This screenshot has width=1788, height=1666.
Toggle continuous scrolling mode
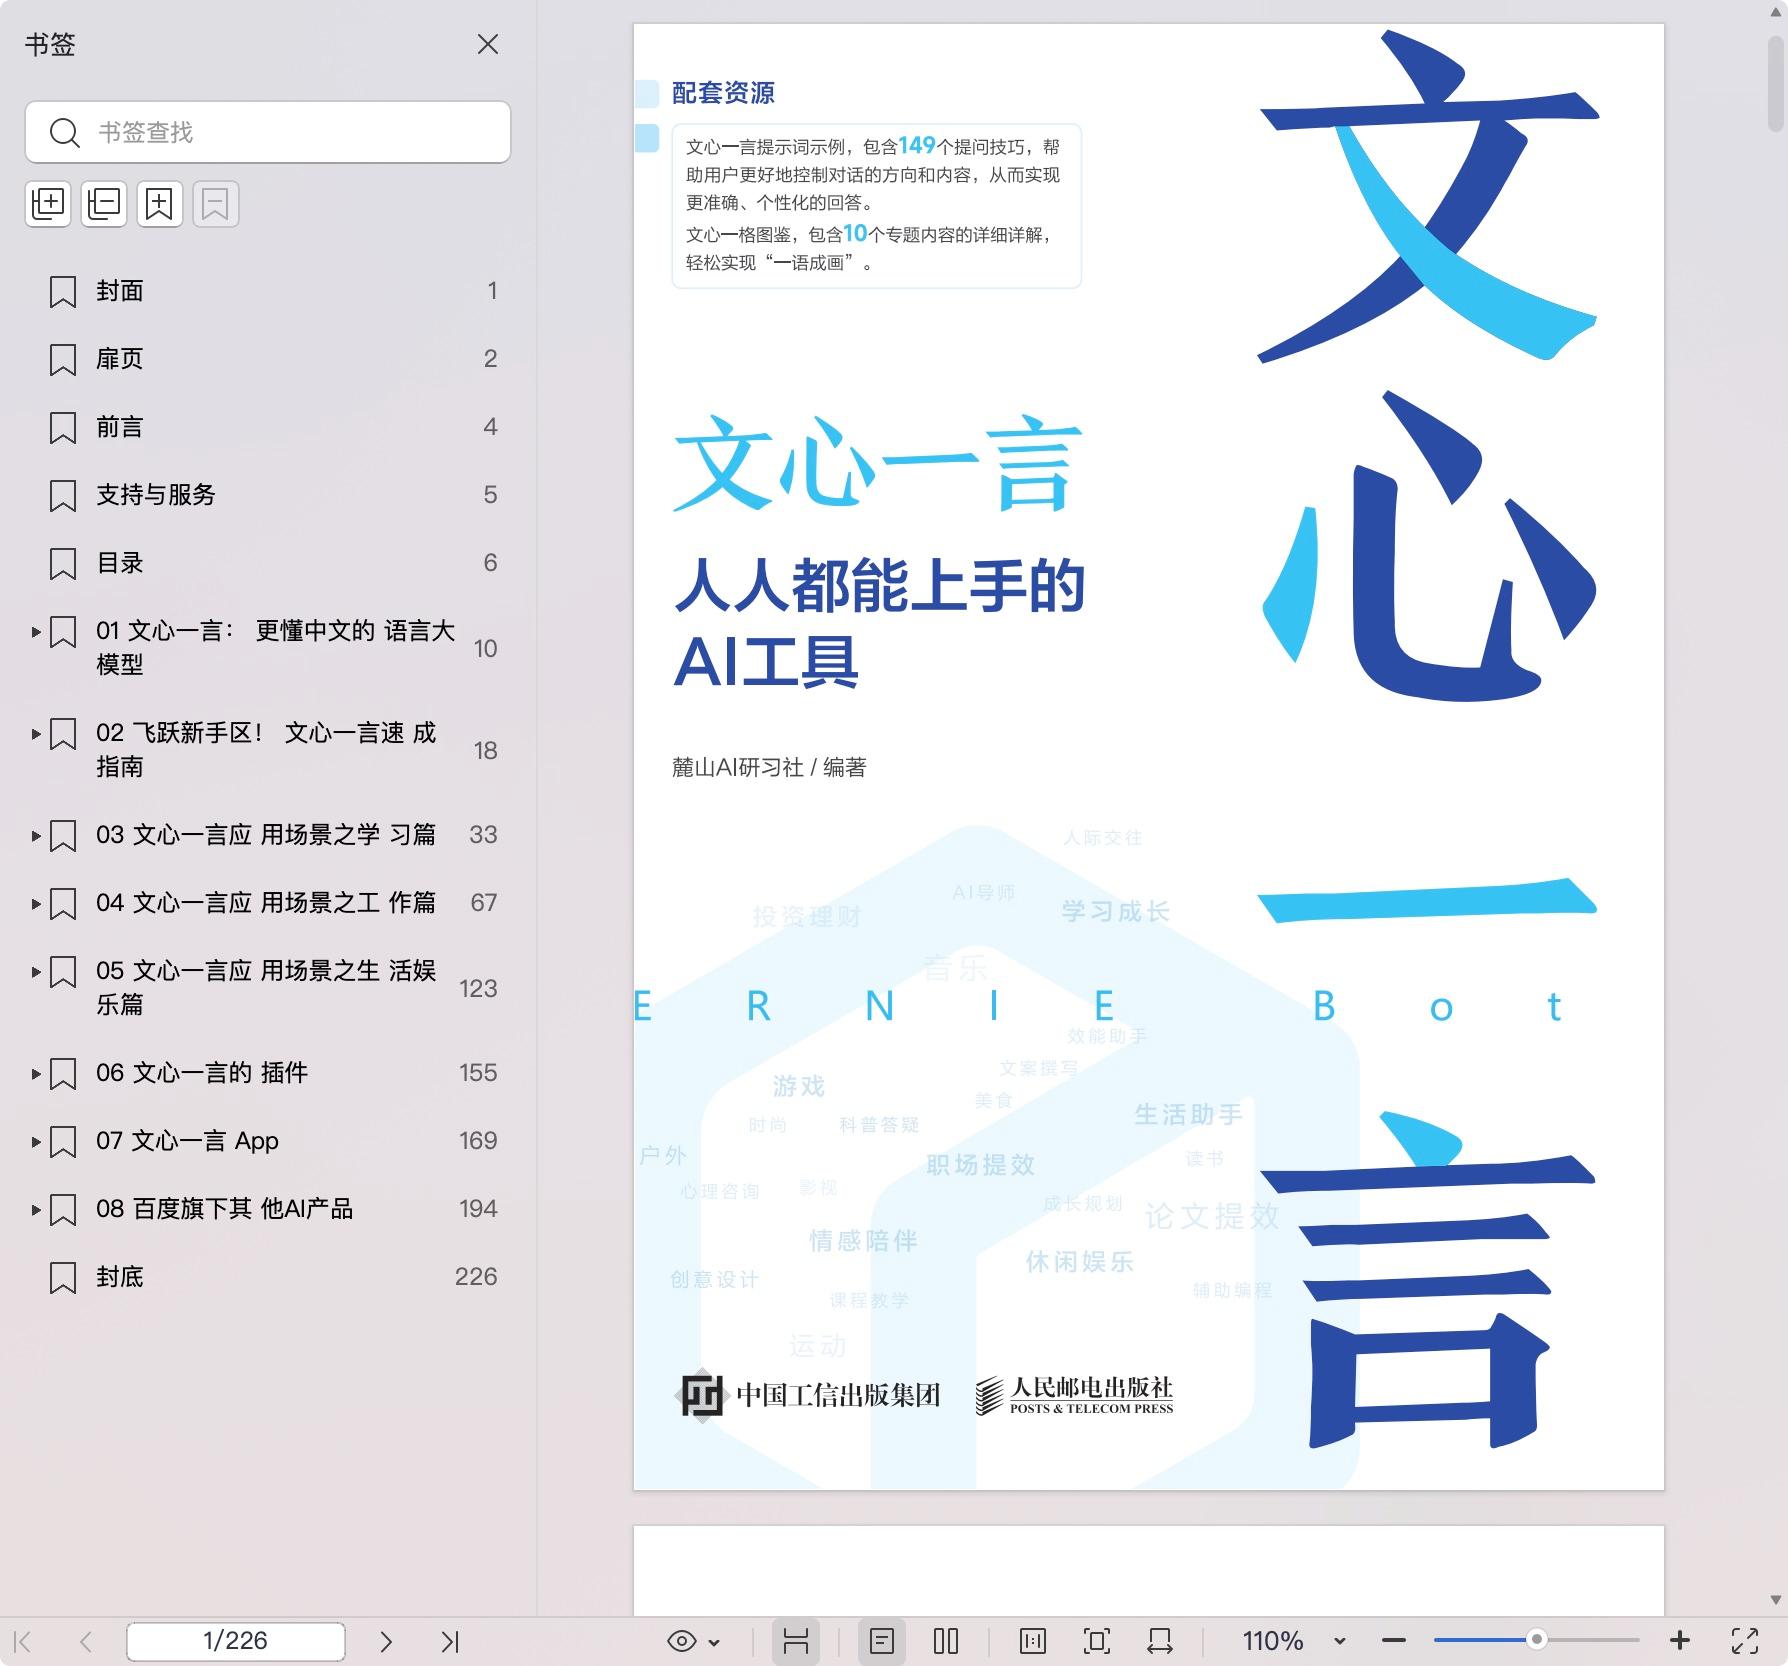796,1641
